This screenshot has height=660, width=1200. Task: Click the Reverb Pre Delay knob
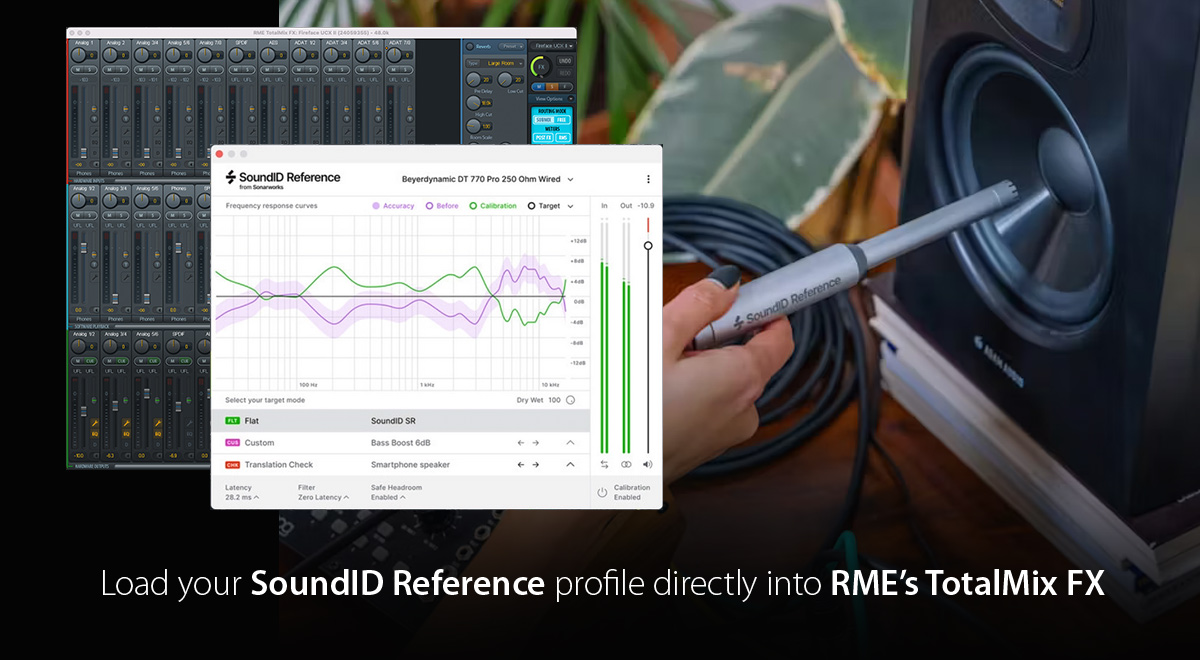click(475, 80)
